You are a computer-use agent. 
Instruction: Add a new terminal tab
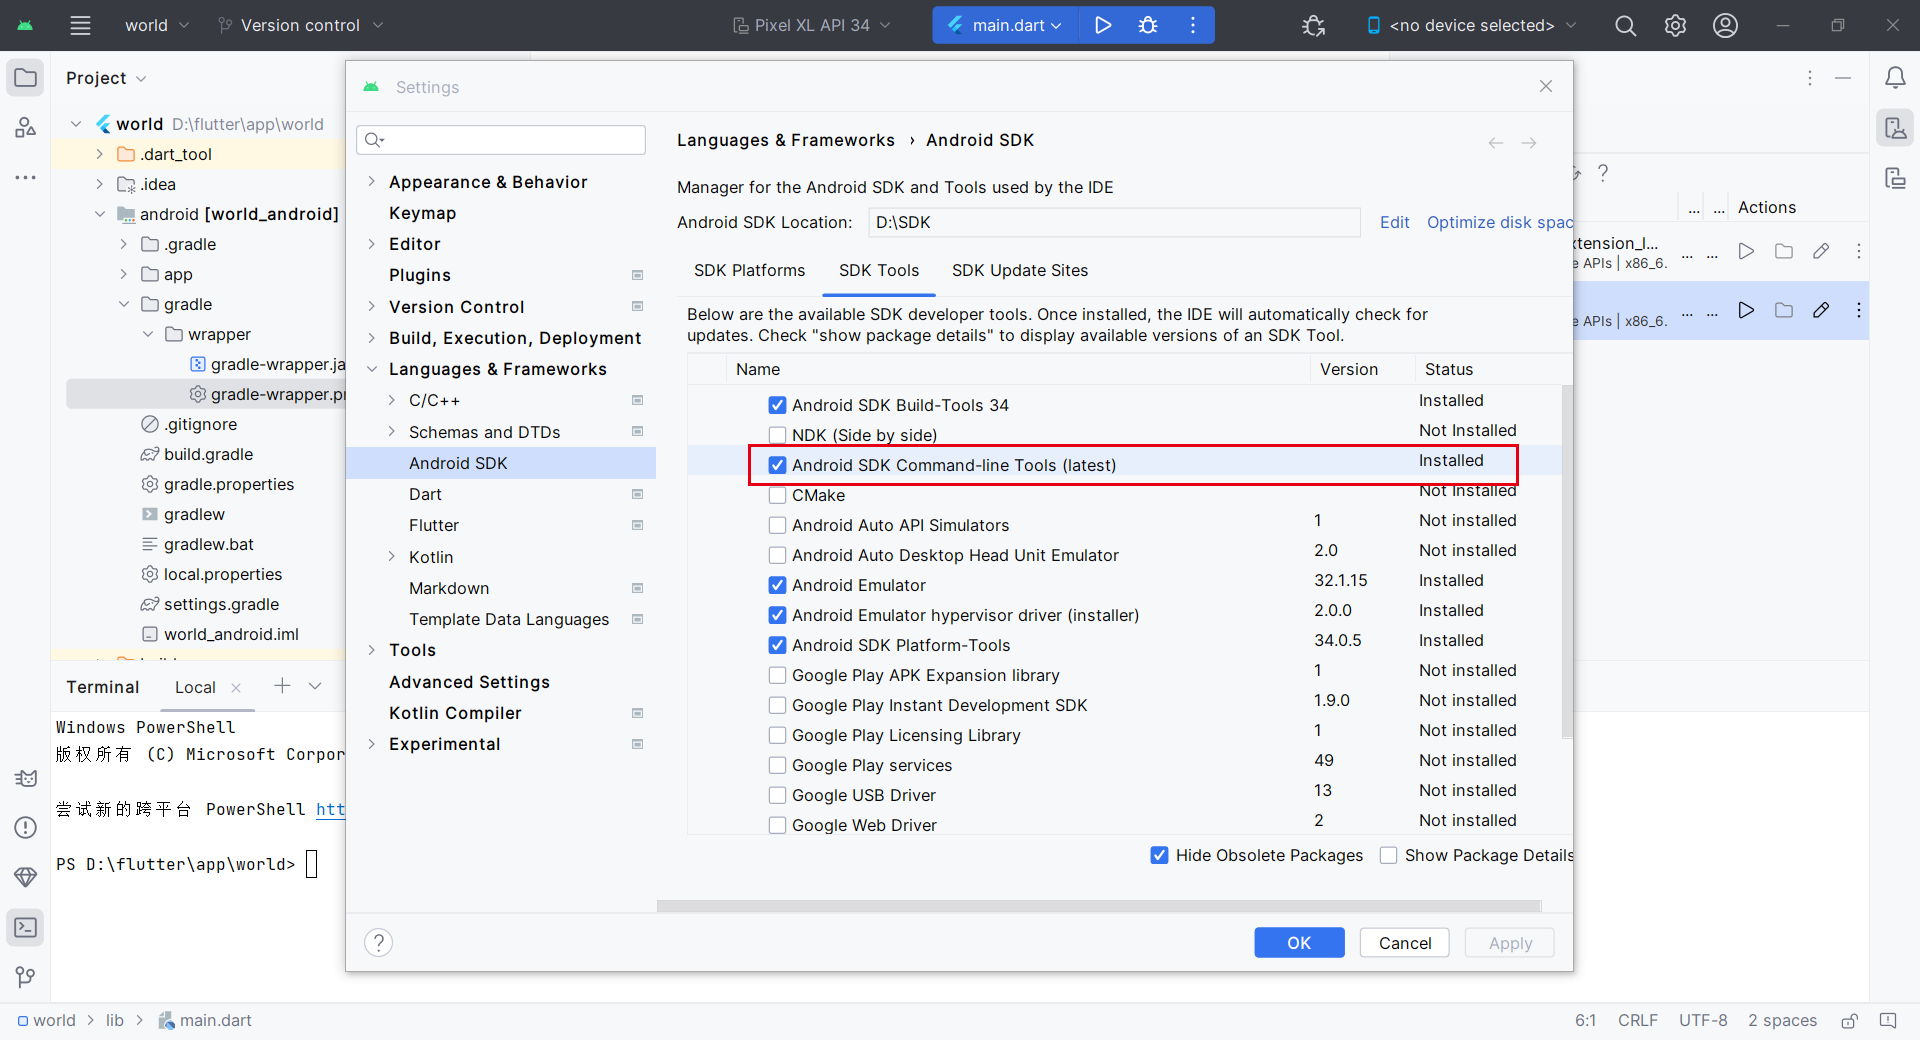[x=282, y=686]
